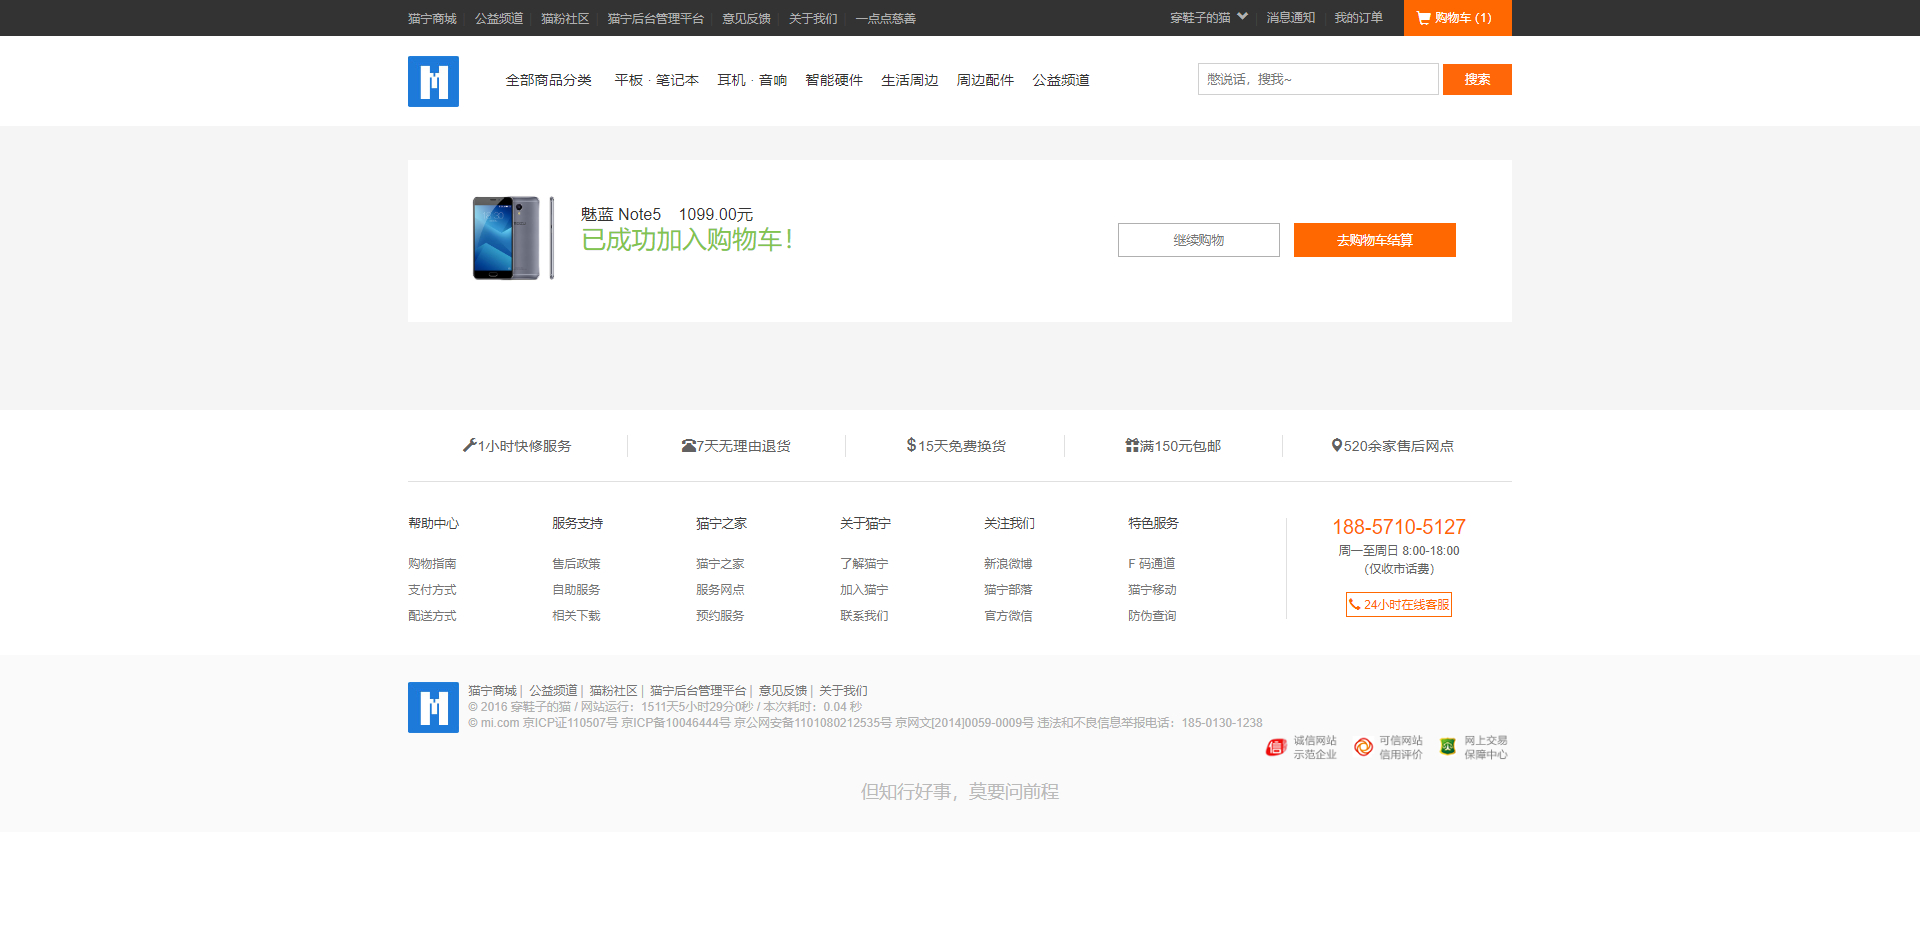This screenshot has width=1920, height=937.
Task: Open the F 码通道 link
Action: tap(1152, 564)
